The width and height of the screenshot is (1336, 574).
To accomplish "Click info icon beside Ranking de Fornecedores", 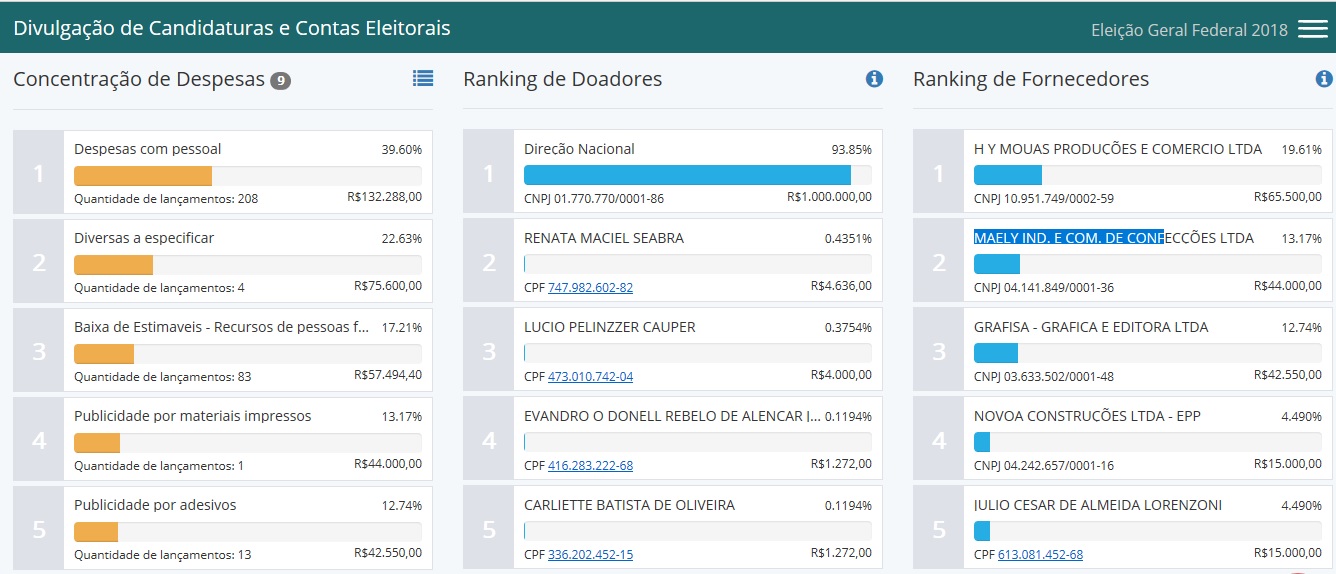I will [x=1324, y=78].
